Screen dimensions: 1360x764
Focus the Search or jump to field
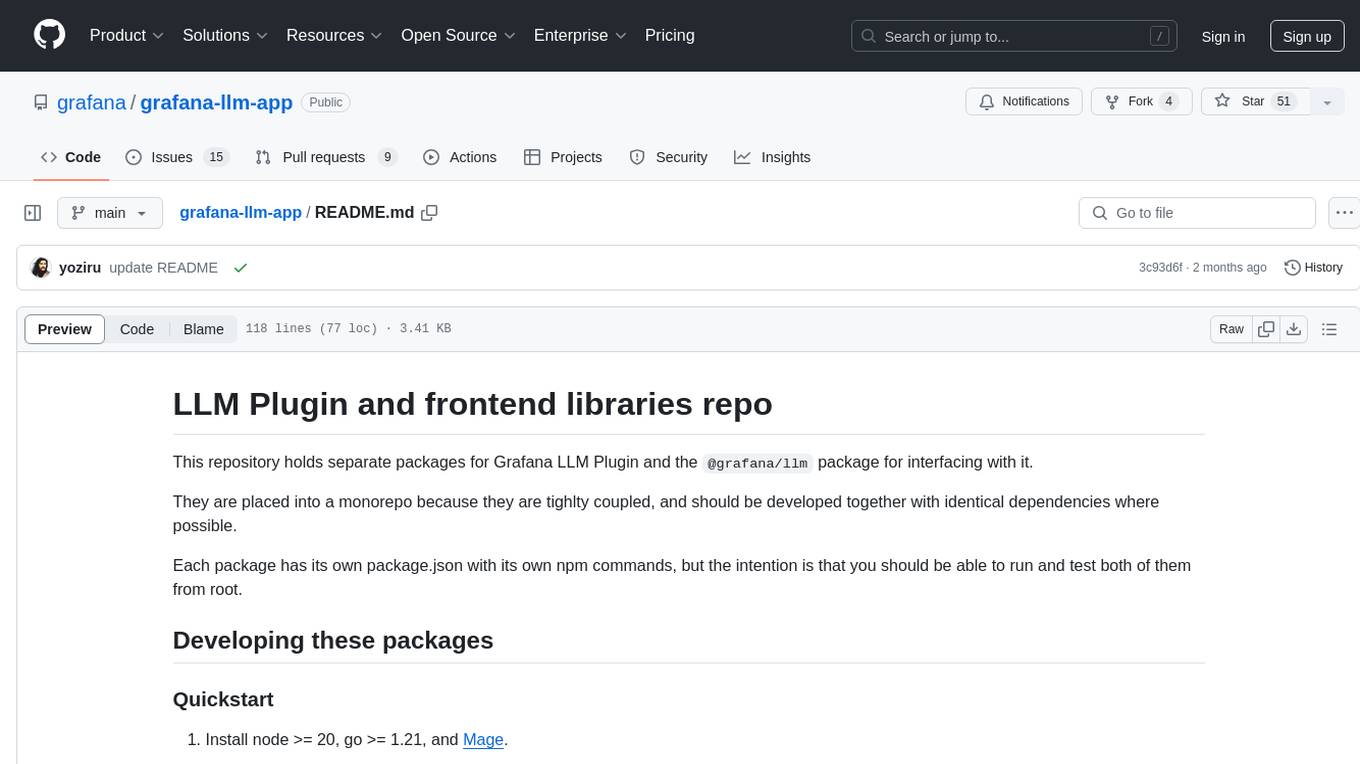tap(1016, 36)
